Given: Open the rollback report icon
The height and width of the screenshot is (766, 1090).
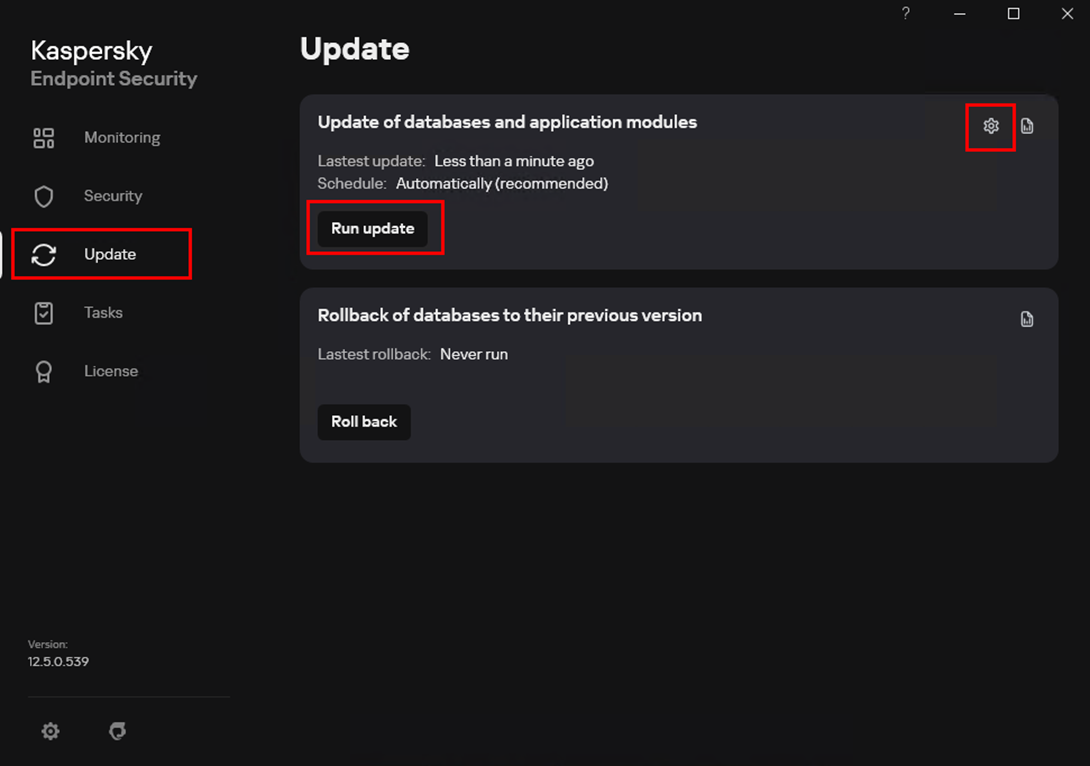Looking at the screenshot, I should pos(1027,319).
